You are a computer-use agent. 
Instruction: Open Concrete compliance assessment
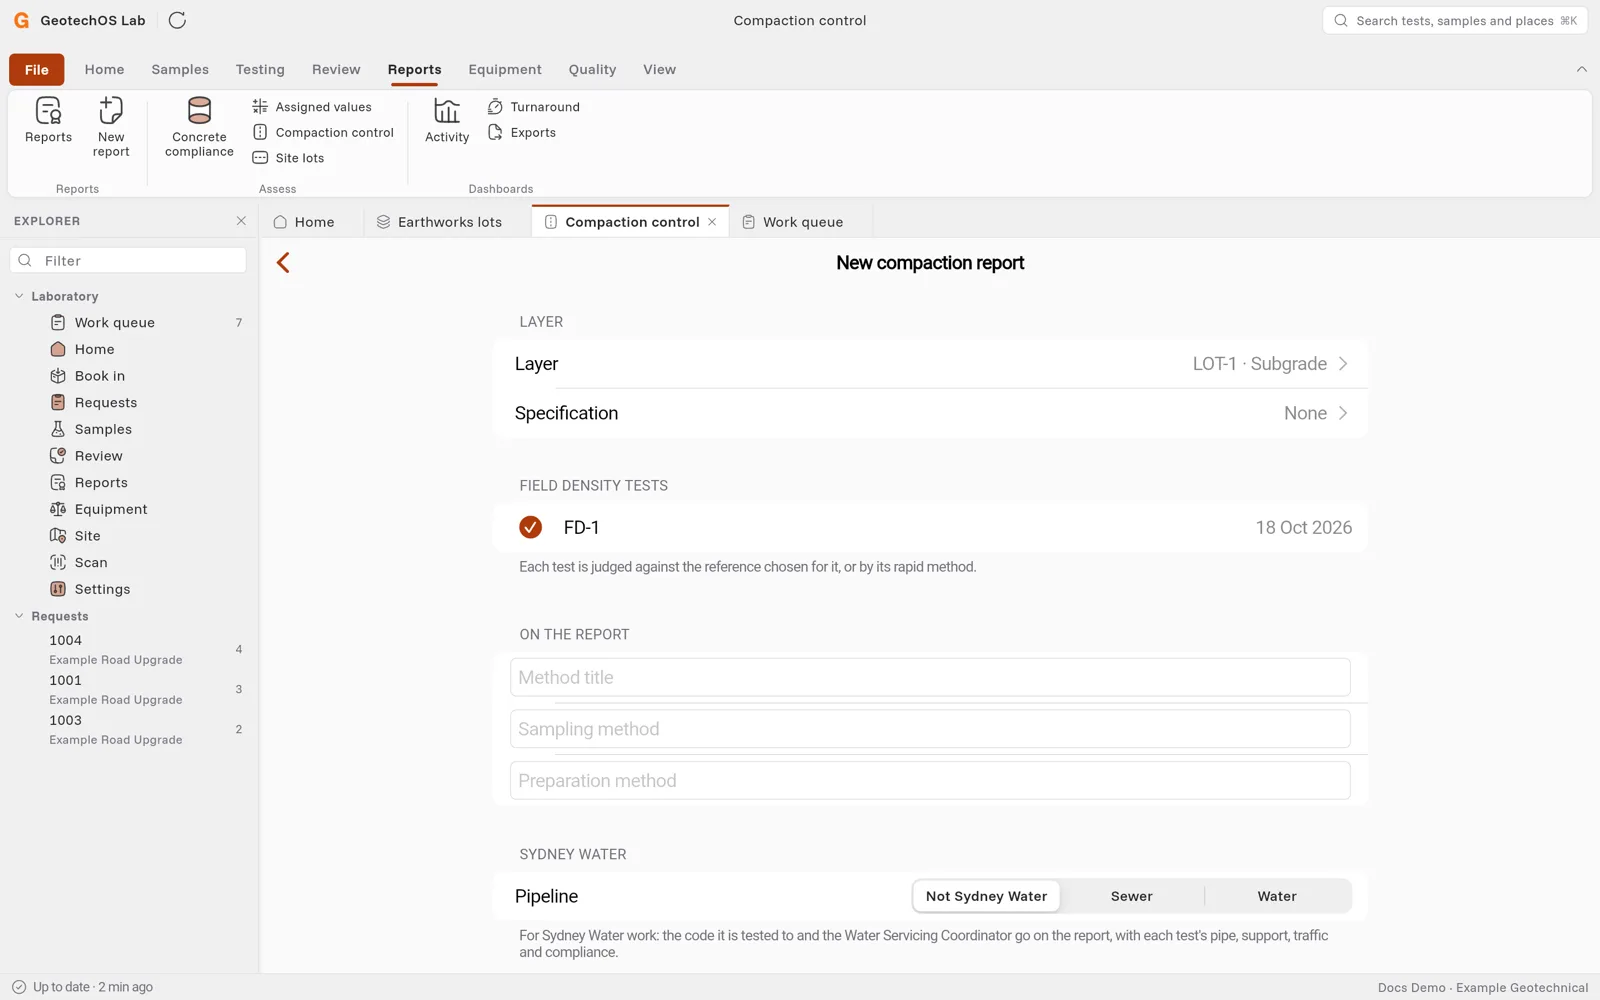[199, 127]
